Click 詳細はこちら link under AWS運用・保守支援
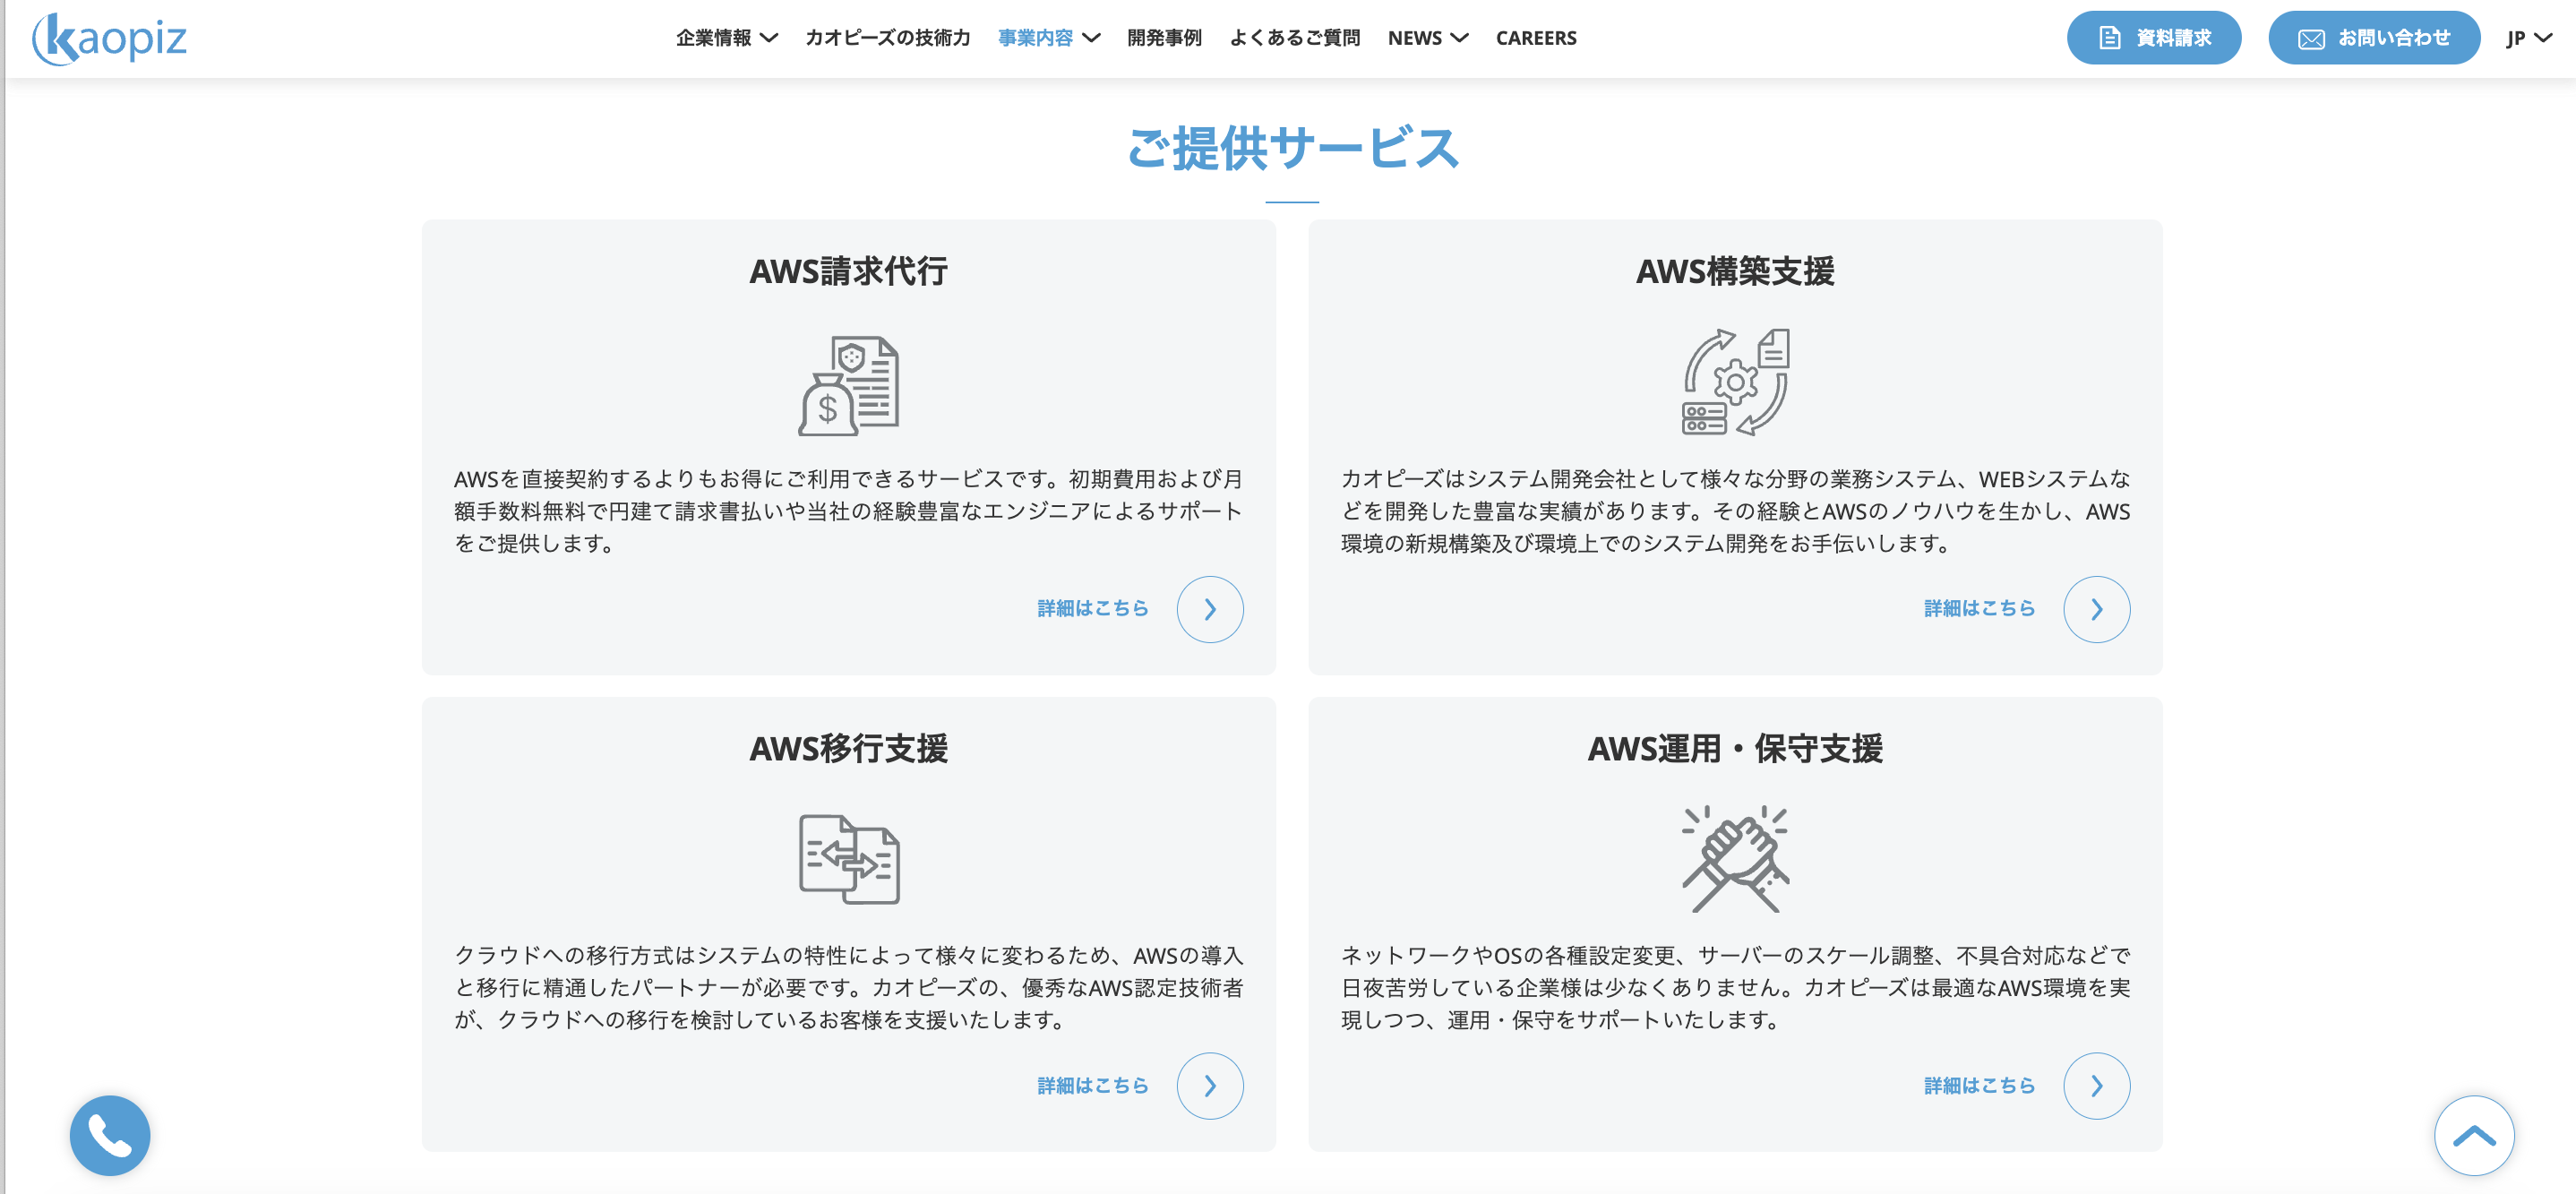2576x1194 pixels. tap(1979, 1085)
